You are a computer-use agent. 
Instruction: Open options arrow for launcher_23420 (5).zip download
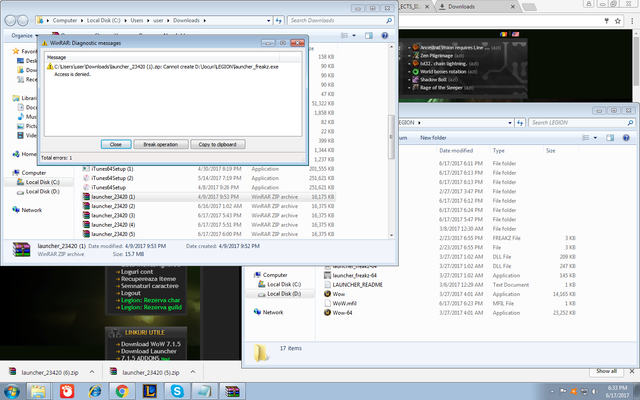tap(193, 372)
